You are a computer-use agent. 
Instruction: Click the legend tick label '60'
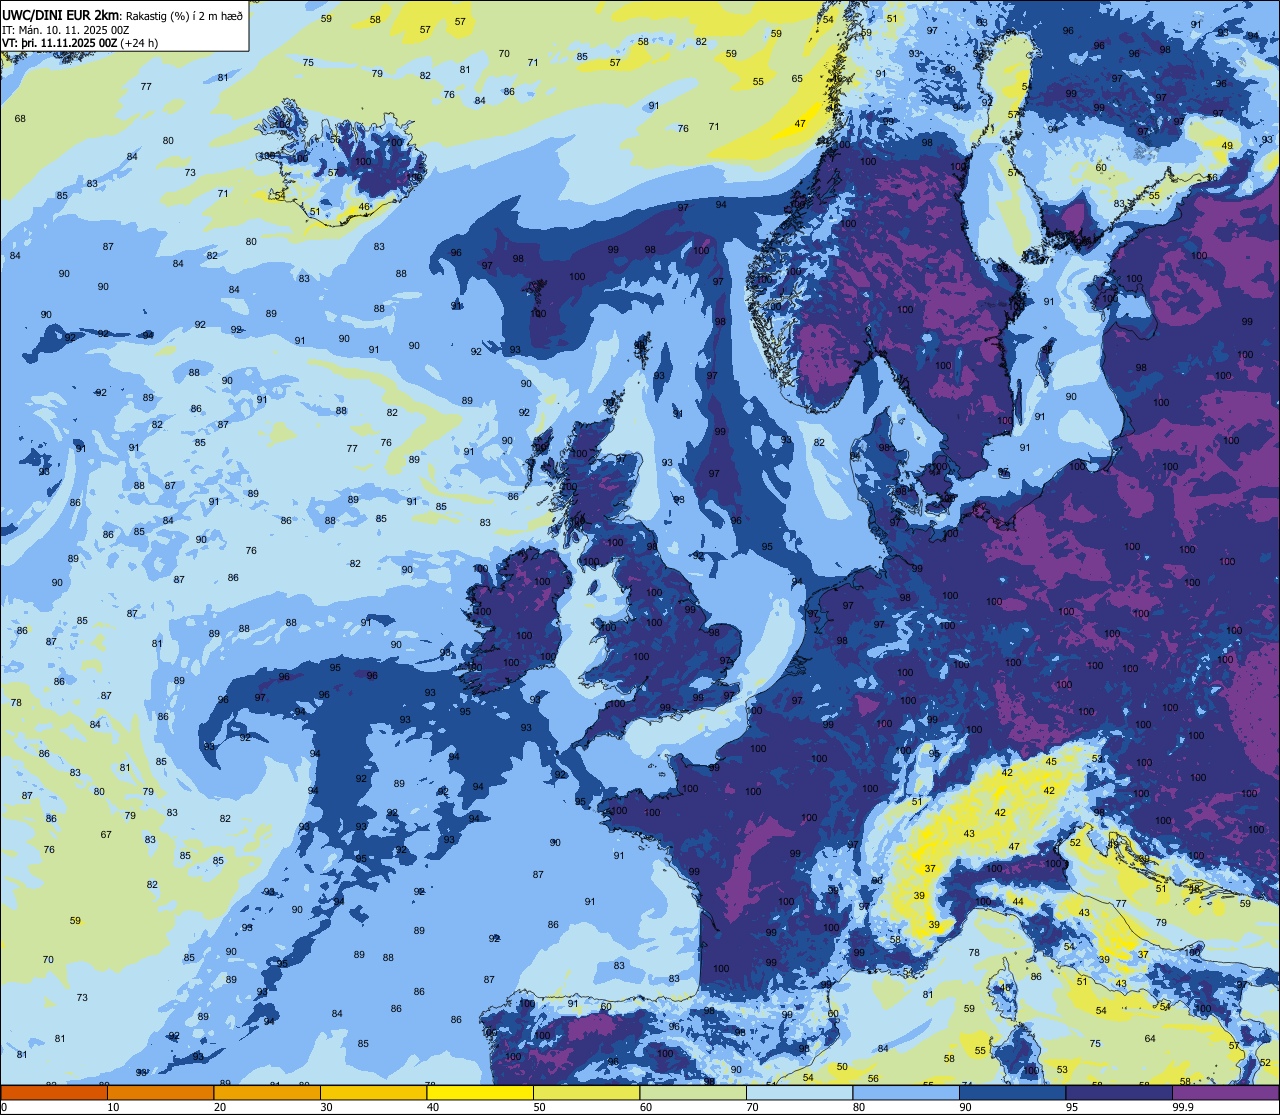[646, 1106]
